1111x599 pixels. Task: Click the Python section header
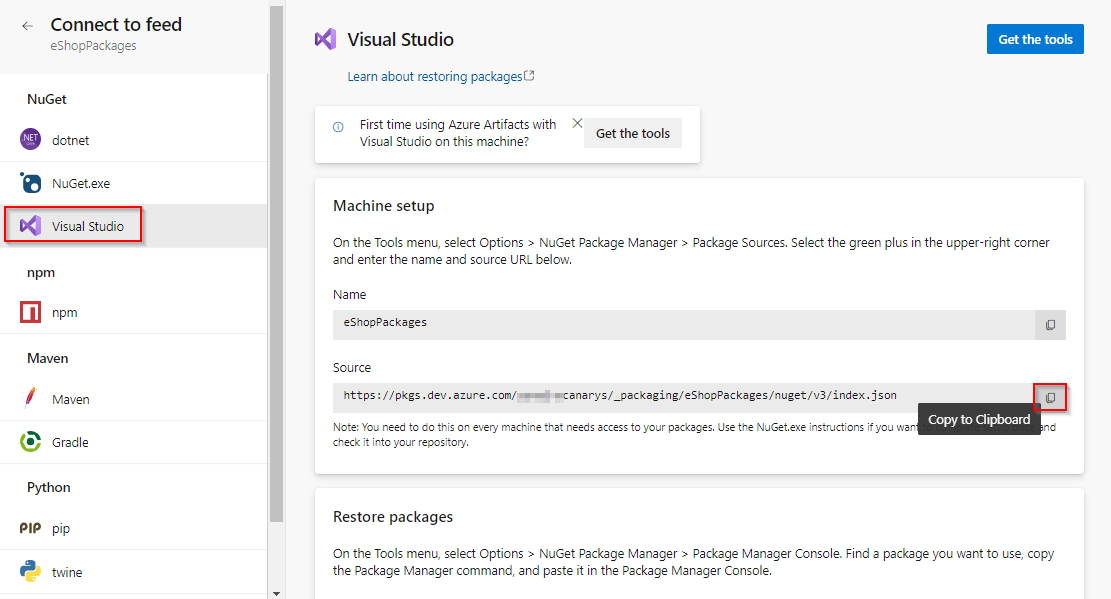pyautogui.click(x=48, y=487)
